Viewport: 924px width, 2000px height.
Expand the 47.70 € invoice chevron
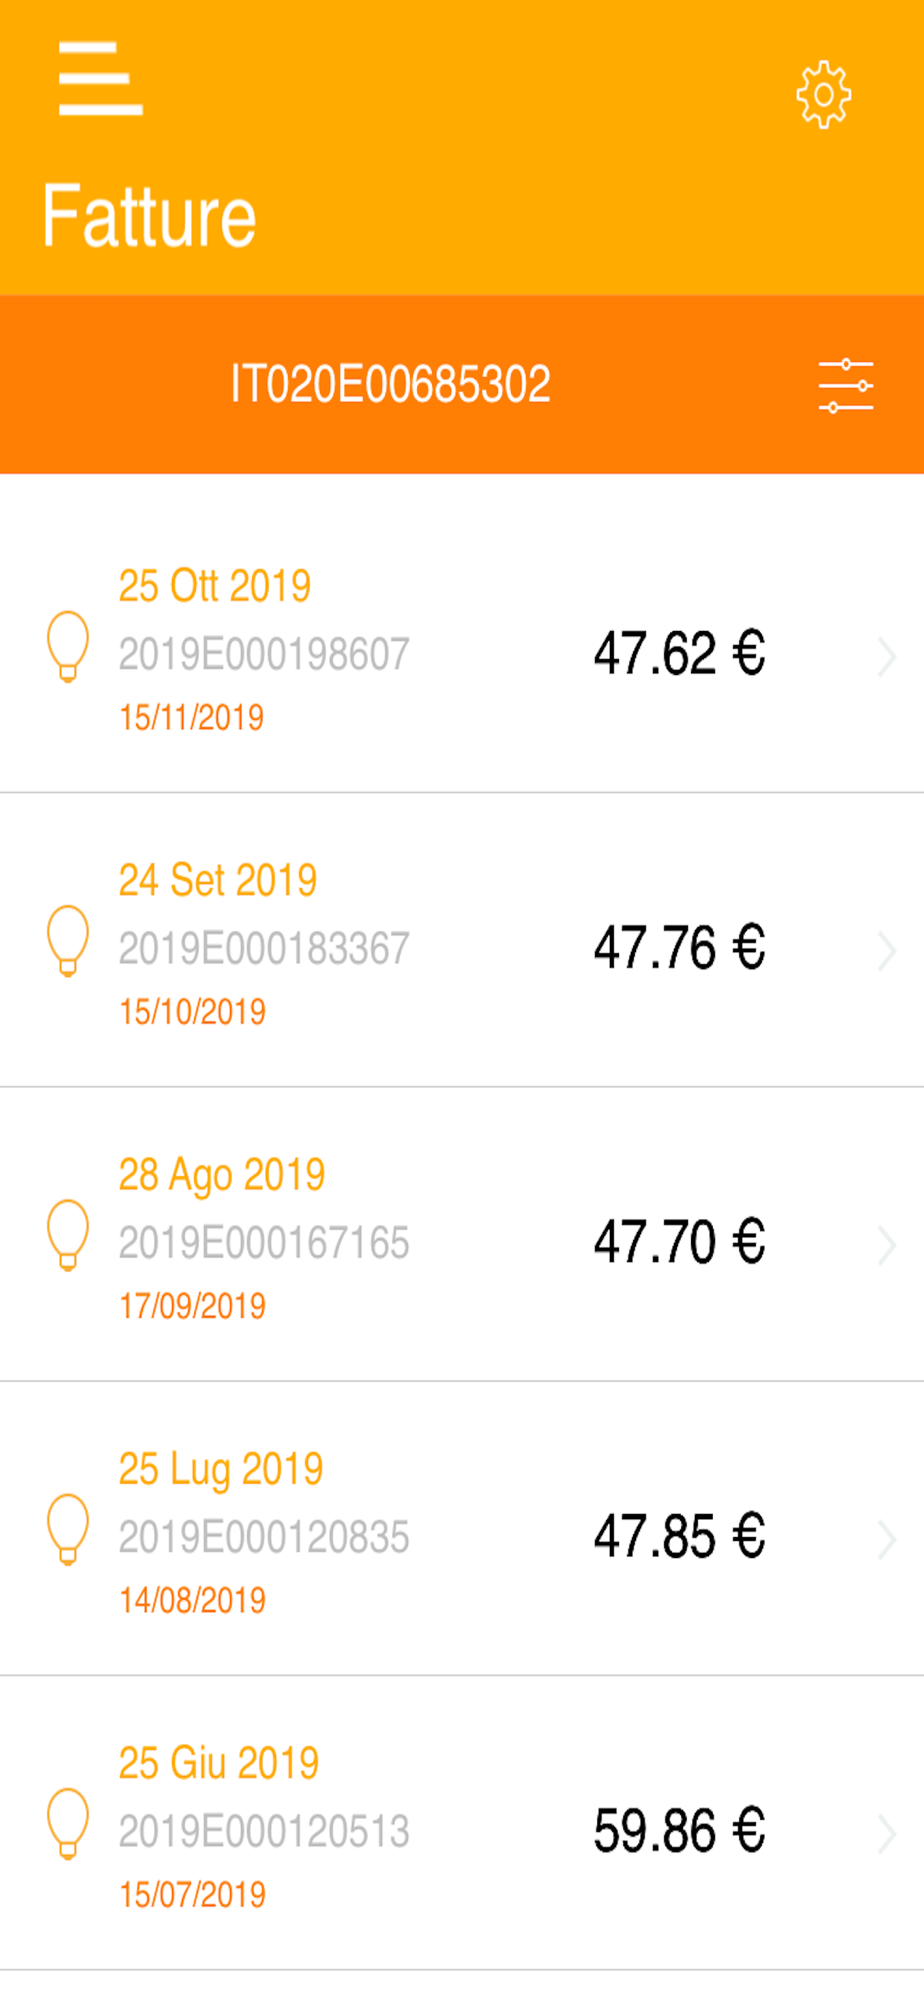click(x=886, y=1245)
